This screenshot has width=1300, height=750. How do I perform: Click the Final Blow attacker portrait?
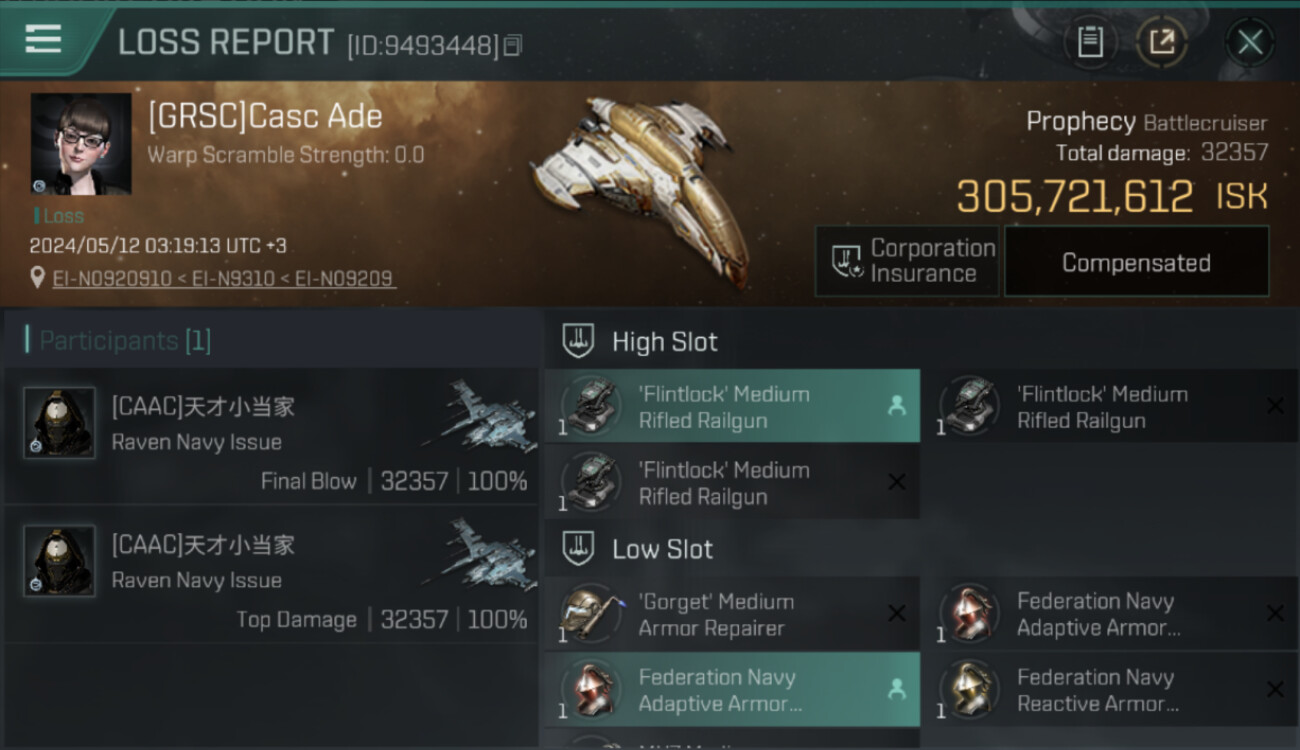point(59,423)
